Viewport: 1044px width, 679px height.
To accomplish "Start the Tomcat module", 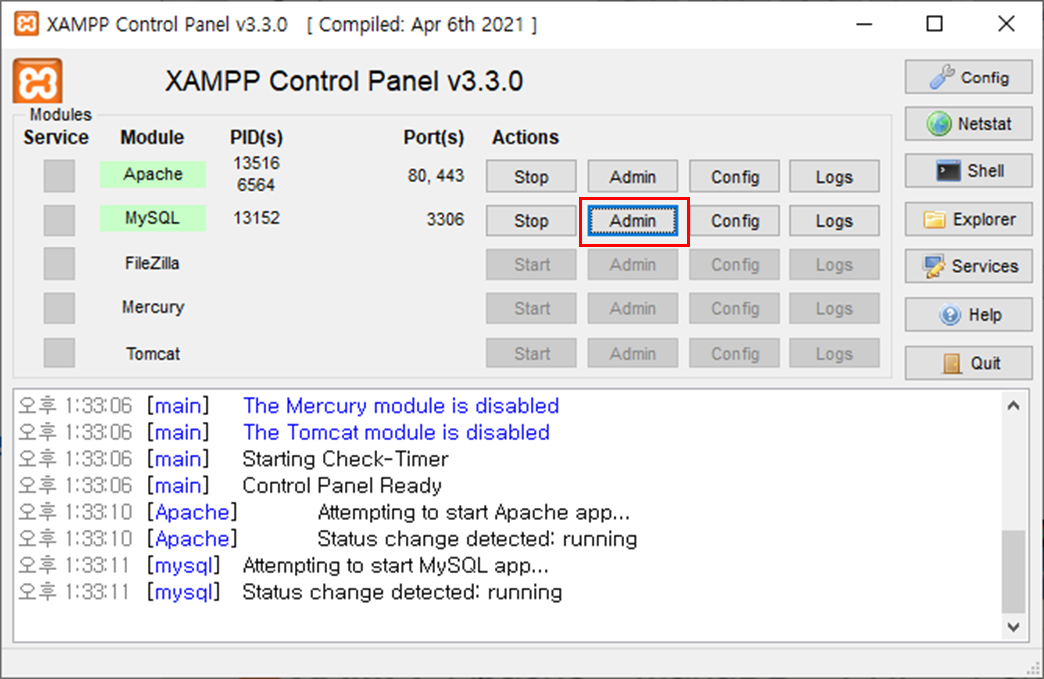I will click(x=531, y=353).
